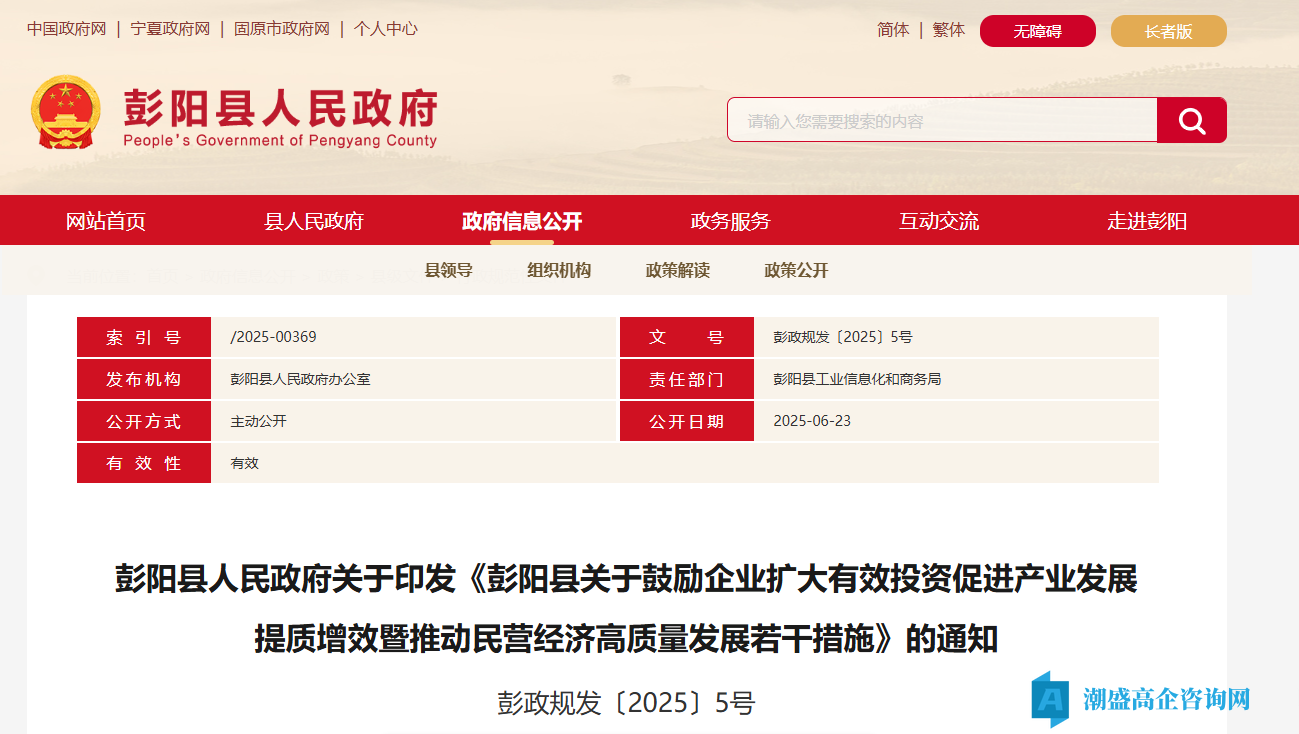Click index number /2025-00369

tap(273, 337)
